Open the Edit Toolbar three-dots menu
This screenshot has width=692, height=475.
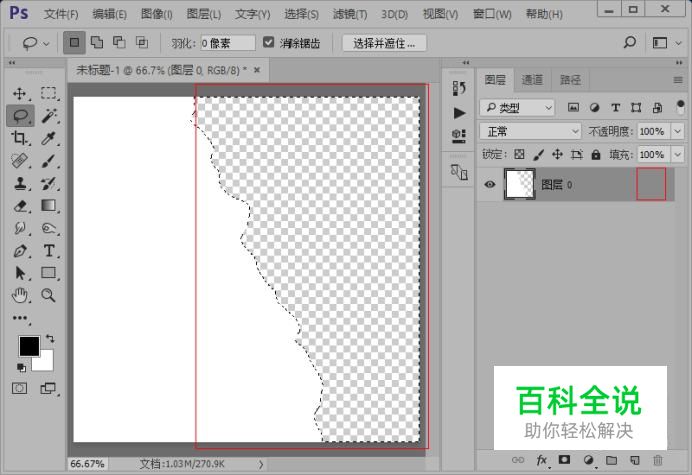(20, 318)
